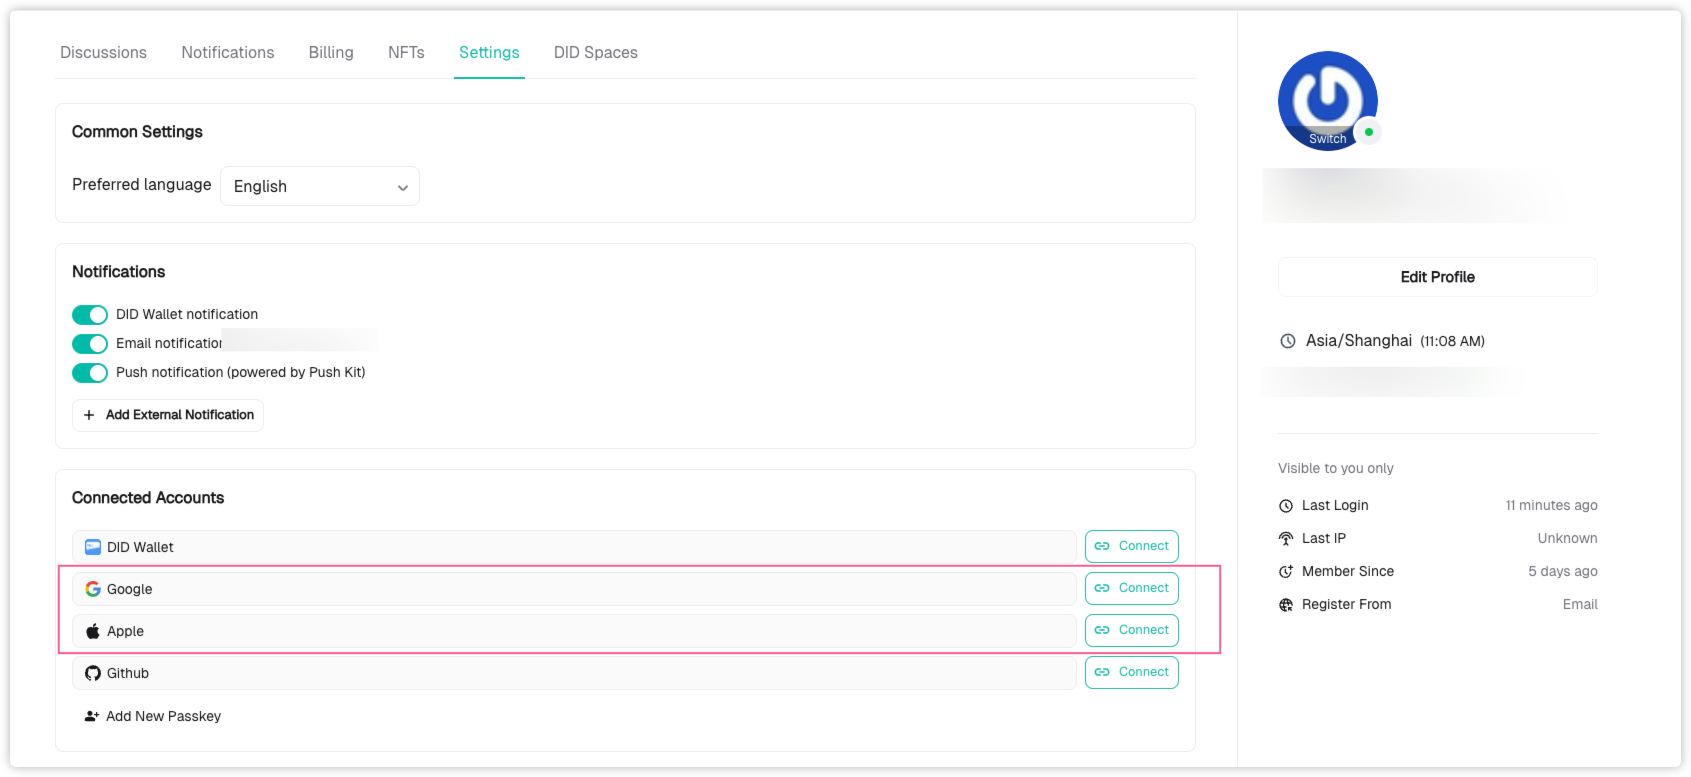
Task: Click the profile avatar labeled Switch
Action: [x=1327, y=101]
